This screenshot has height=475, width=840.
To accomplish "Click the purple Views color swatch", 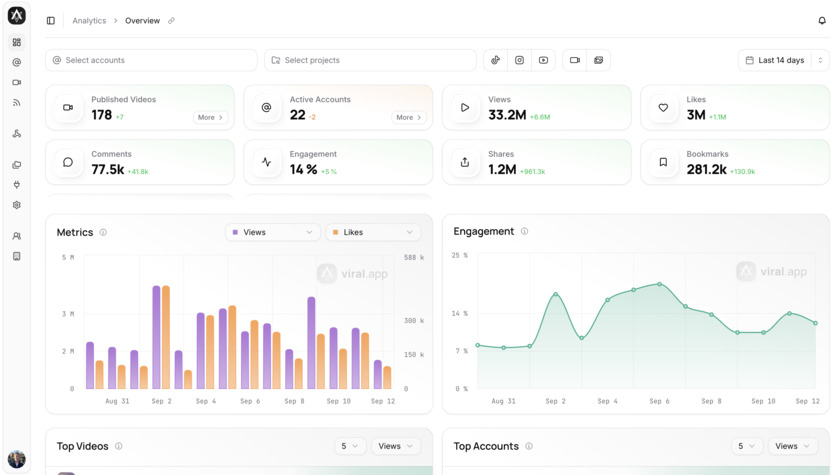I will click(x=235, y=232).
